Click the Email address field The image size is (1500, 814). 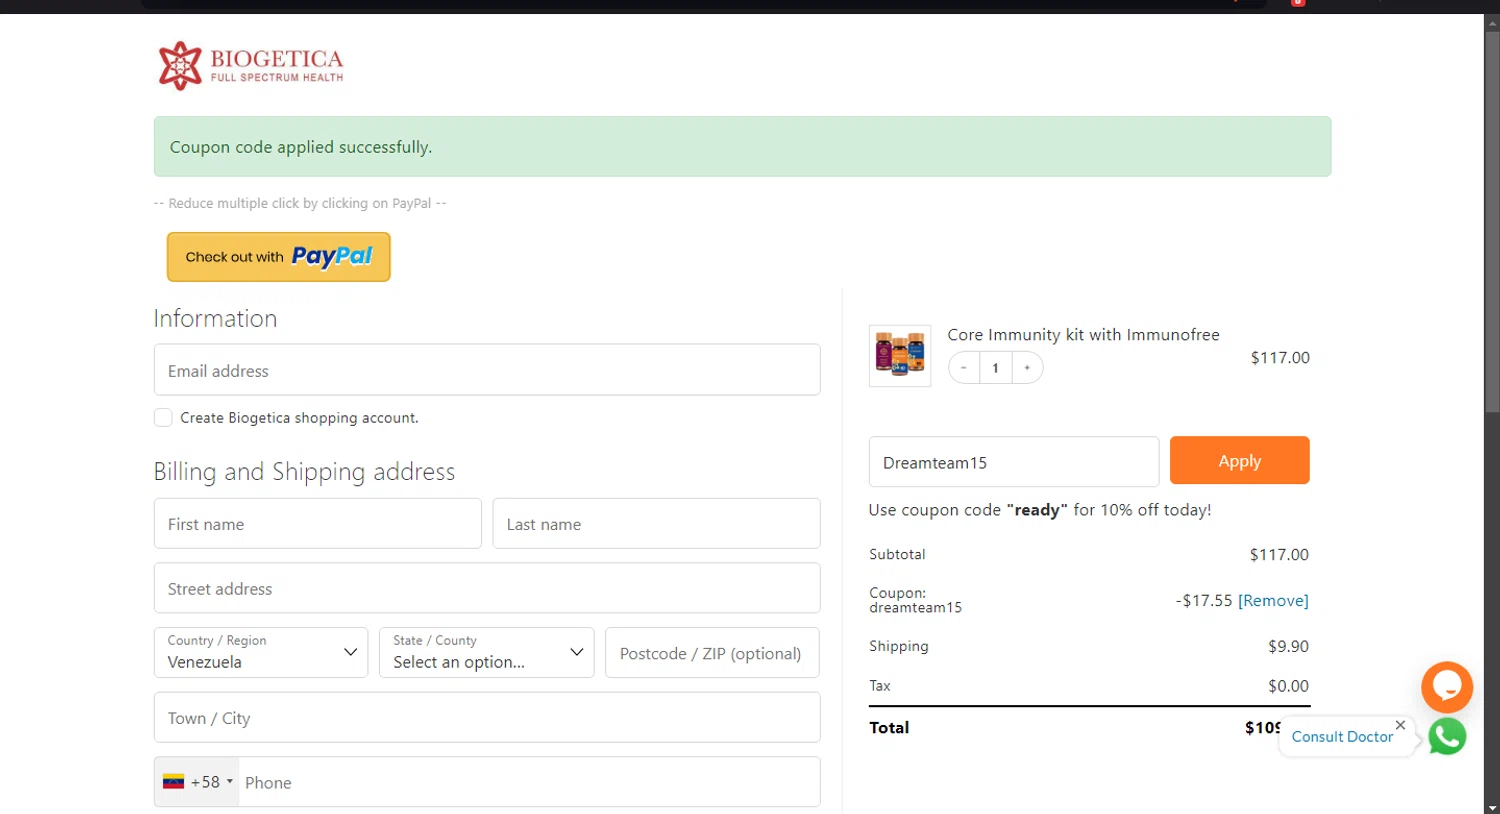(x=487, y=370)
